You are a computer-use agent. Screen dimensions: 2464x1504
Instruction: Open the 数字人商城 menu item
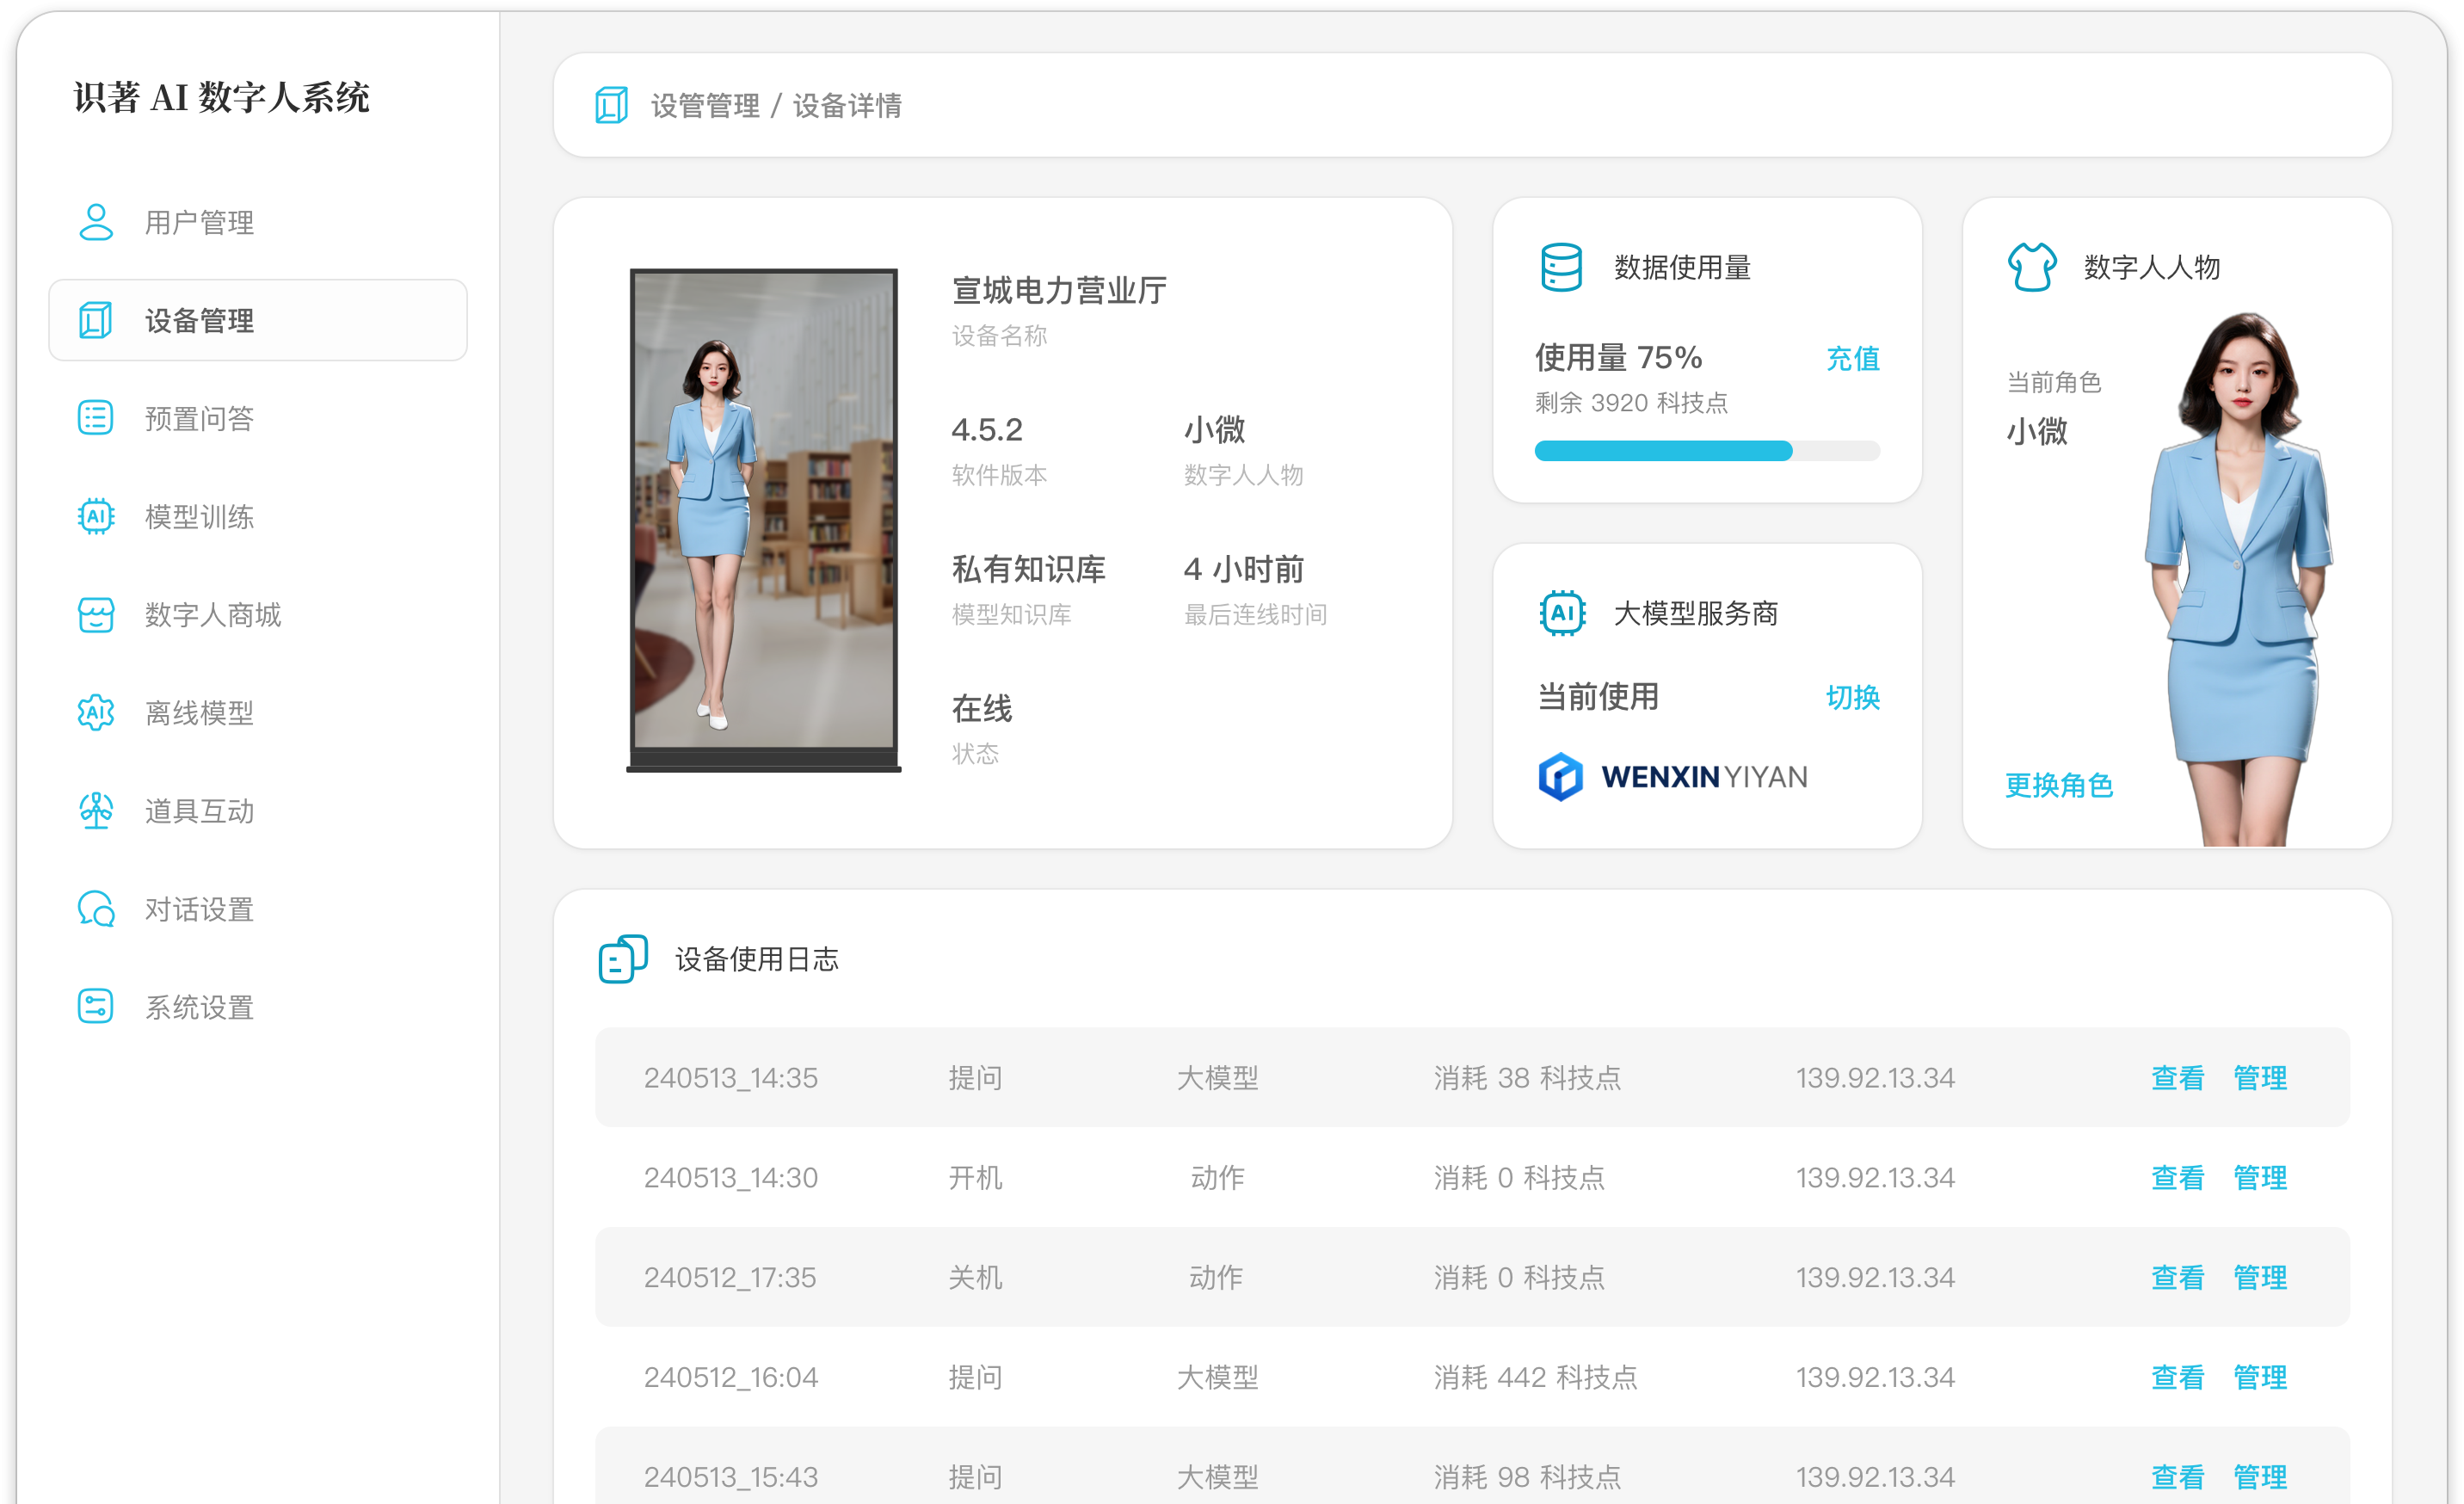pyautogui.click(x=212, y=614)
